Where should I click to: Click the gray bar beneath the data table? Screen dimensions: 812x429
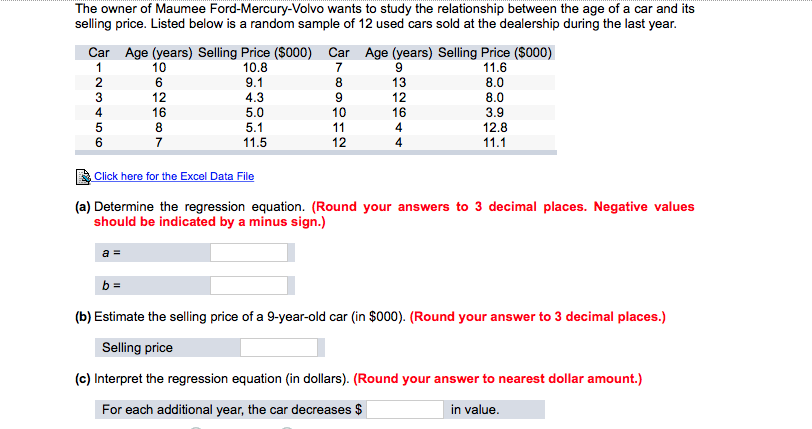pyautogui.click(x=316, y=152)
